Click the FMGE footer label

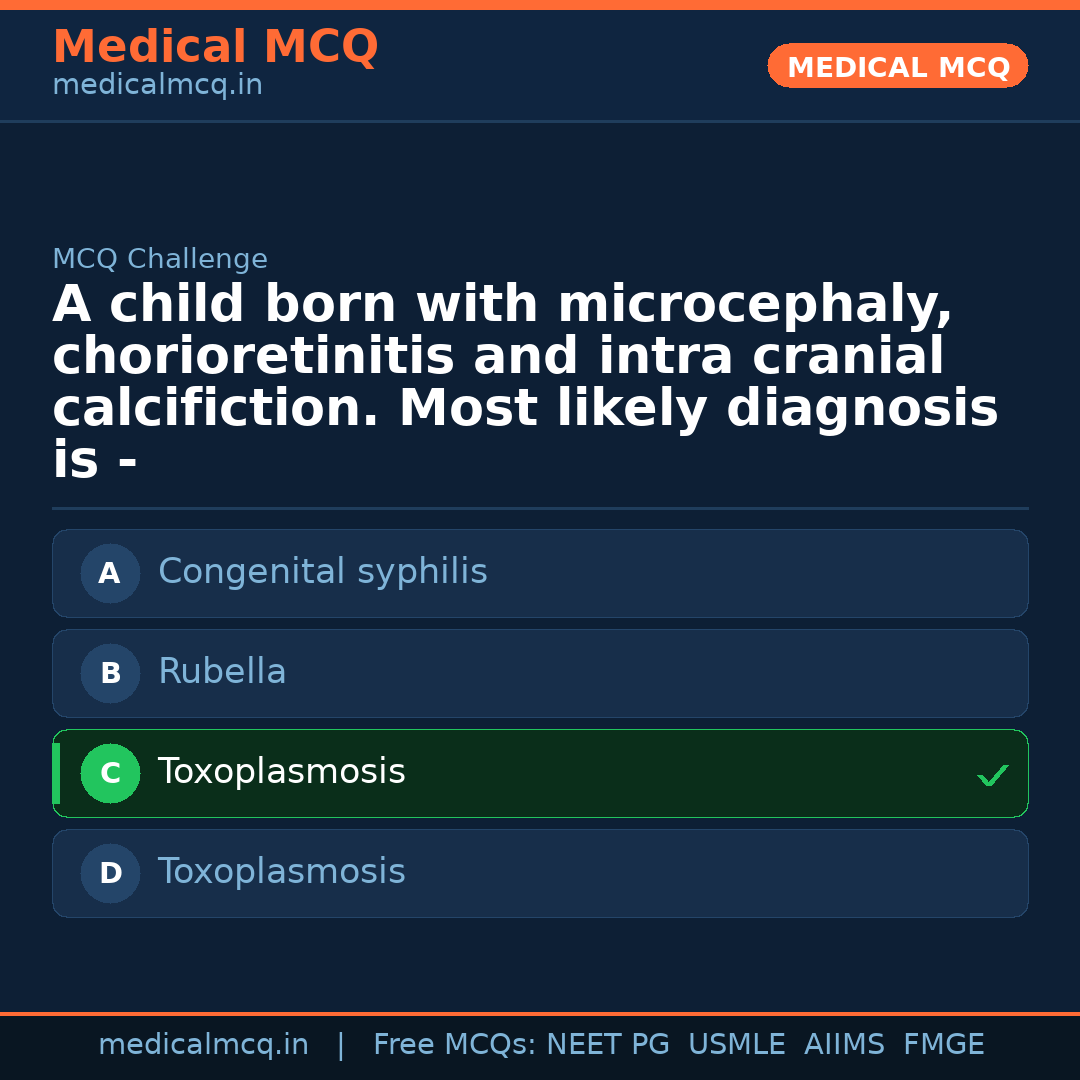click(x=943, y=1043)
